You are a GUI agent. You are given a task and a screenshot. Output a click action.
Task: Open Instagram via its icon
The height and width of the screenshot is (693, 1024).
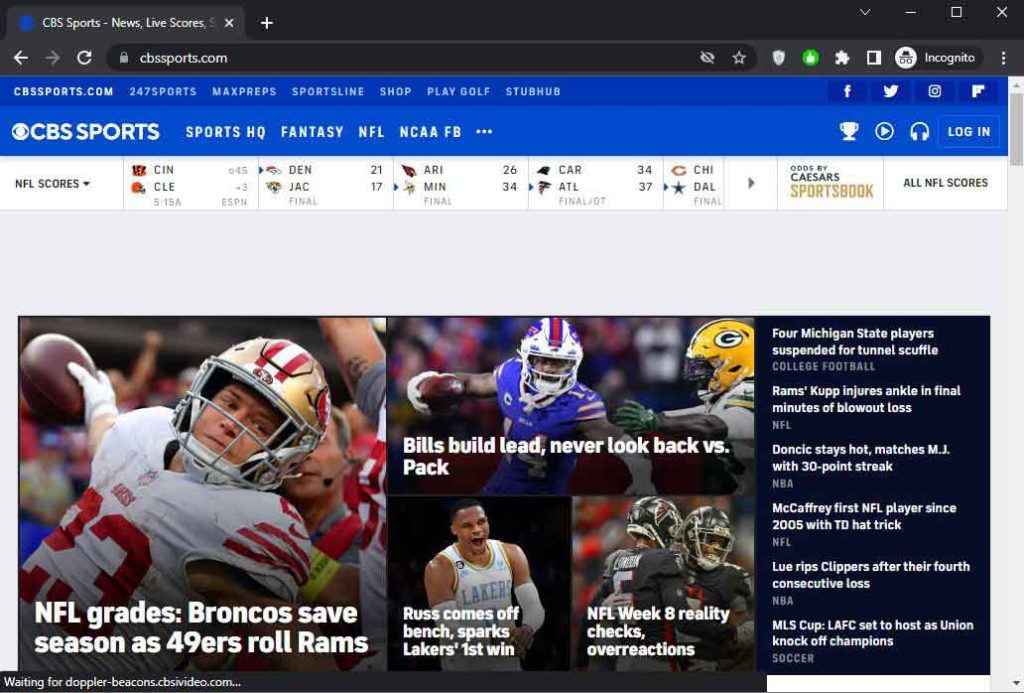tap(933, 90)
